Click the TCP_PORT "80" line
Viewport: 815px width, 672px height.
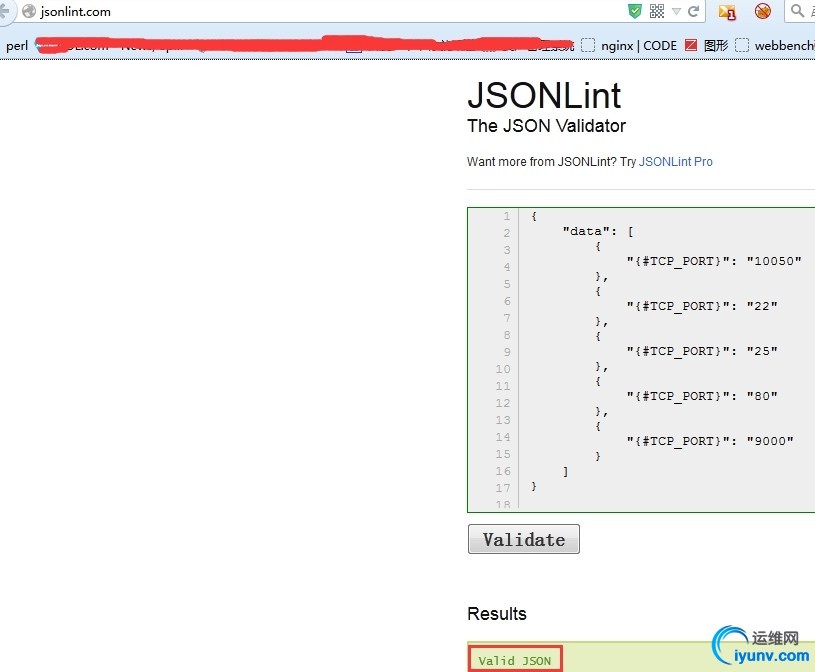[x=702, y=396]
